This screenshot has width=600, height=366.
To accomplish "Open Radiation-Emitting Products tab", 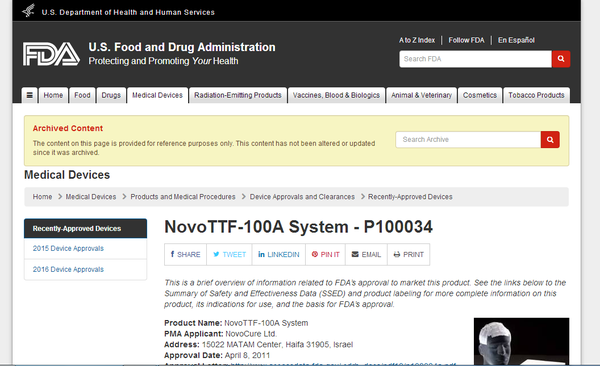I will (238, 95).
